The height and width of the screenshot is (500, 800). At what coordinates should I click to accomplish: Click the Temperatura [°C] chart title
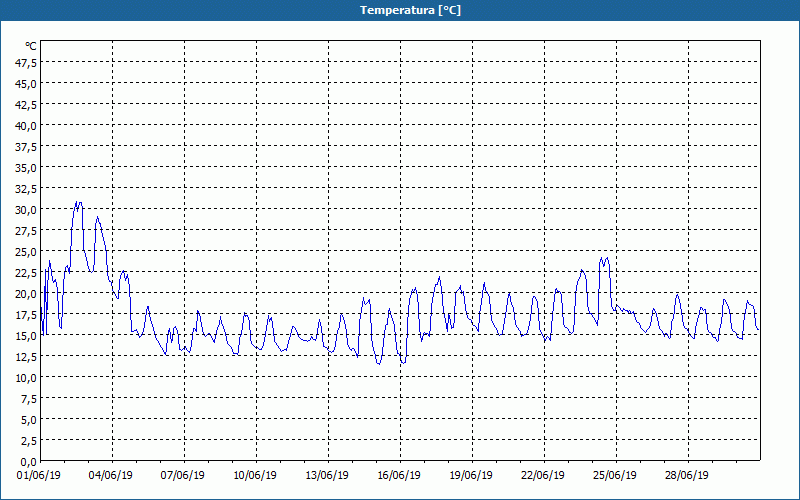[x=410, y=10]
